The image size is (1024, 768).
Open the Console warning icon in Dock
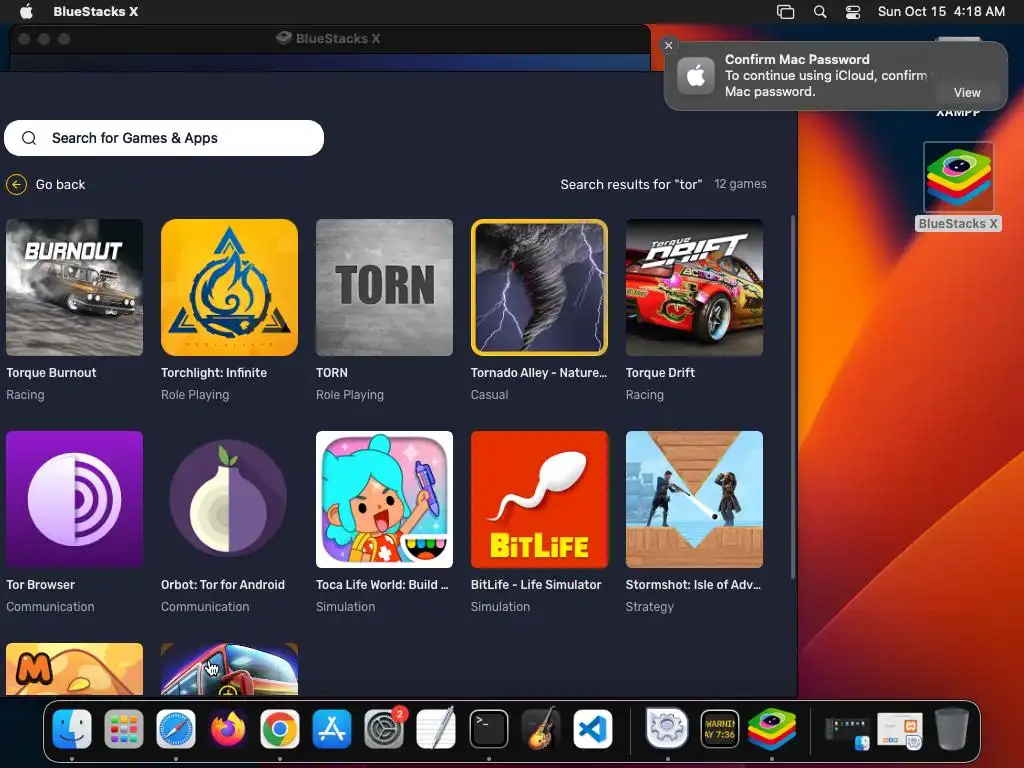(x=720, y=729)
